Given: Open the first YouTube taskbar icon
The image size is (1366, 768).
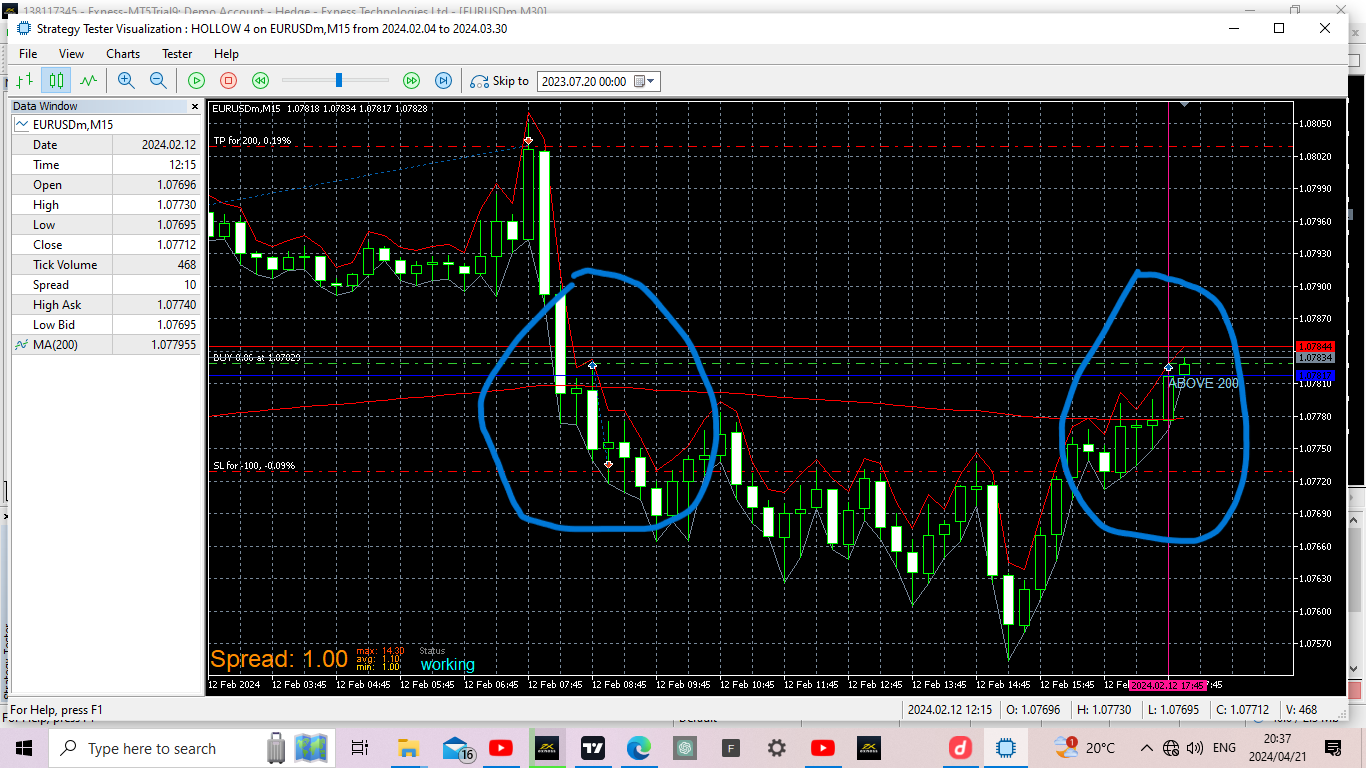Looking at the screenshot, I should (x=501, y=748).
